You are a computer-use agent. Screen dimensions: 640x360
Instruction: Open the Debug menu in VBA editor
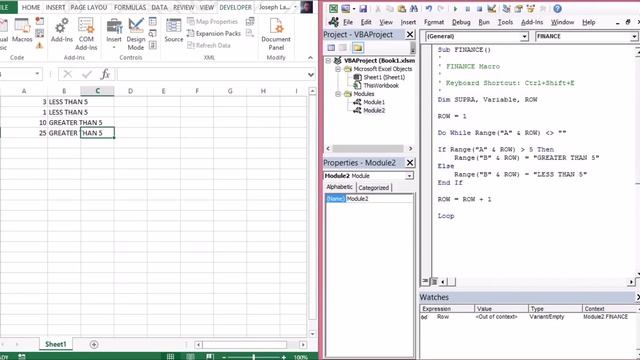pos(461,22)
